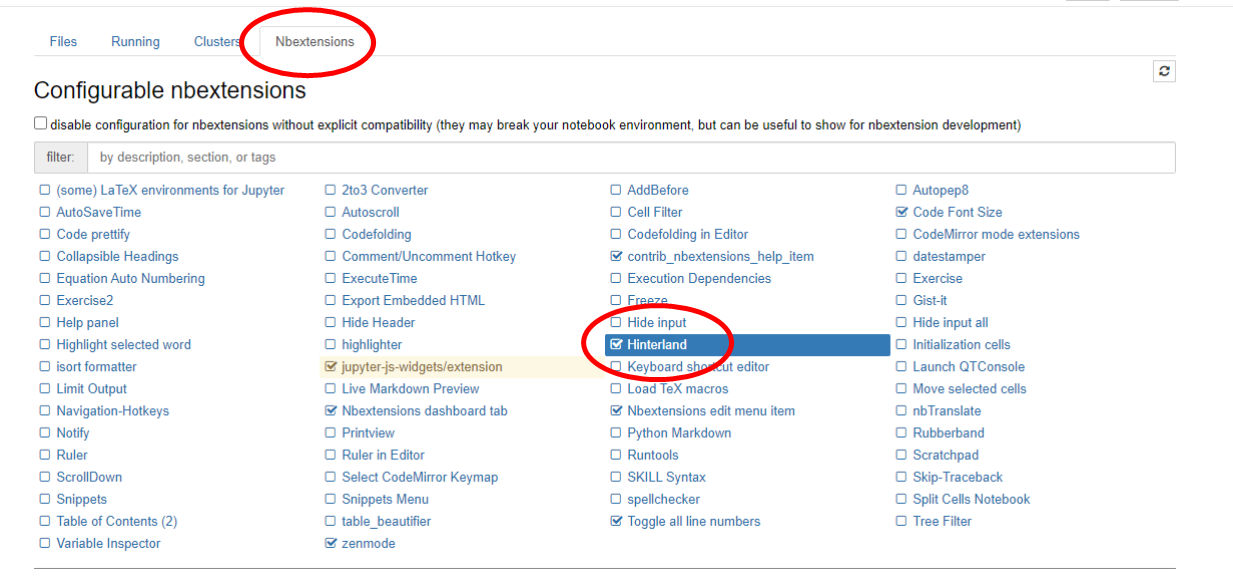
Task: Uncheck the zenmode extension checkbox
Action: tap(331, 544)
